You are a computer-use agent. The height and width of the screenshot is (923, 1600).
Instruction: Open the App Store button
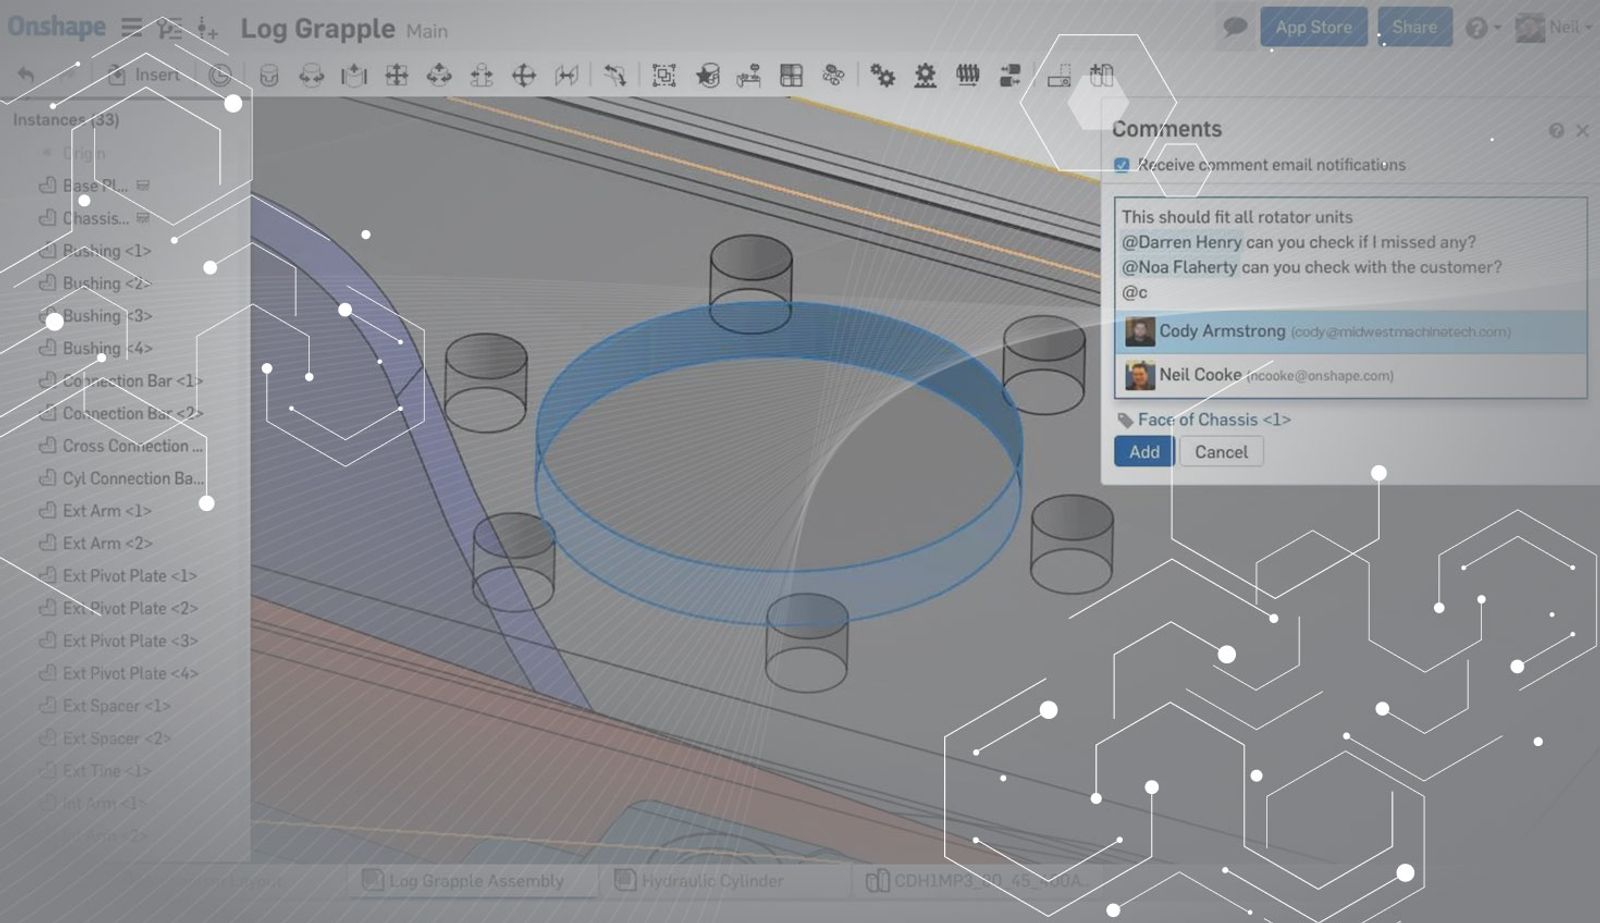pos(1313,27)
